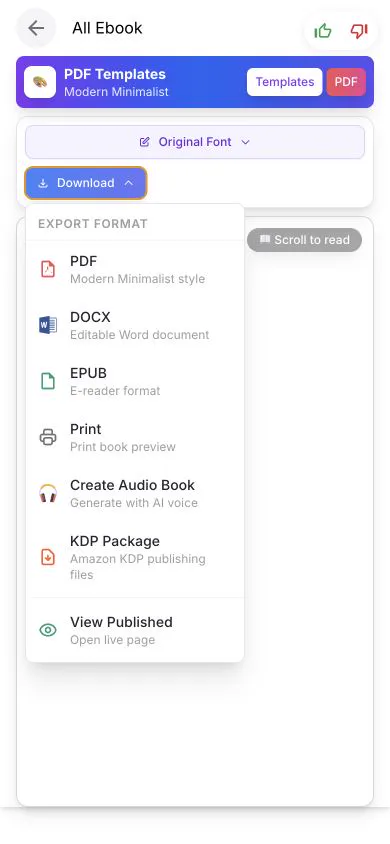Screen dimensions: 390x844
Task: Open the Original Font dropdown
Action: pyautogui.click(x=195, y=142)
